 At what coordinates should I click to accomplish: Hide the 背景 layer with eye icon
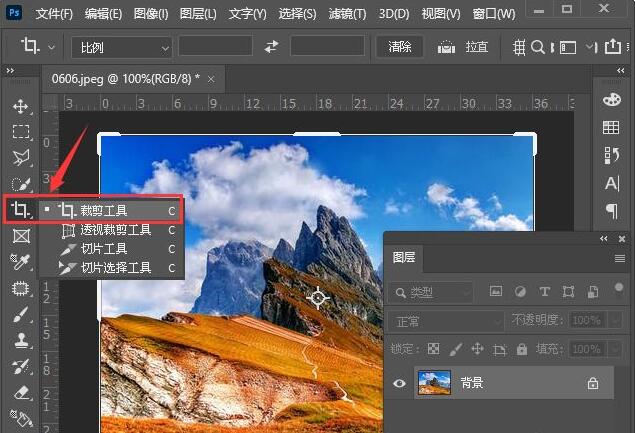pos(400,383)
